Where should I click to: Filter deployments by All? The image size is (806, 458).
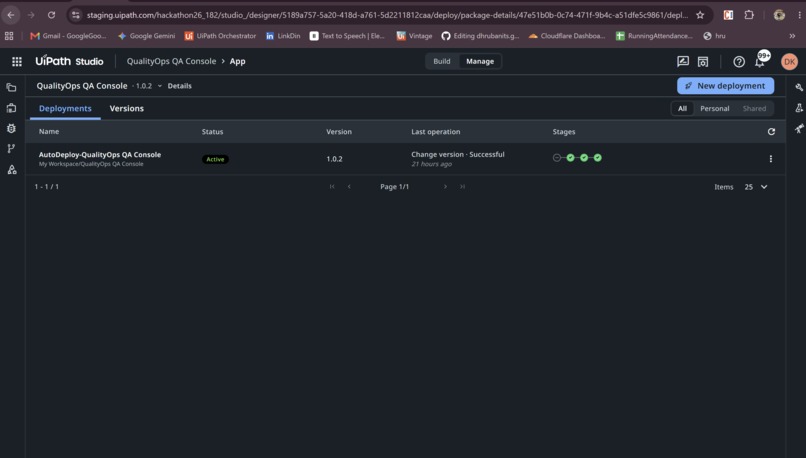pyautogui.click(x=682, y=108)
